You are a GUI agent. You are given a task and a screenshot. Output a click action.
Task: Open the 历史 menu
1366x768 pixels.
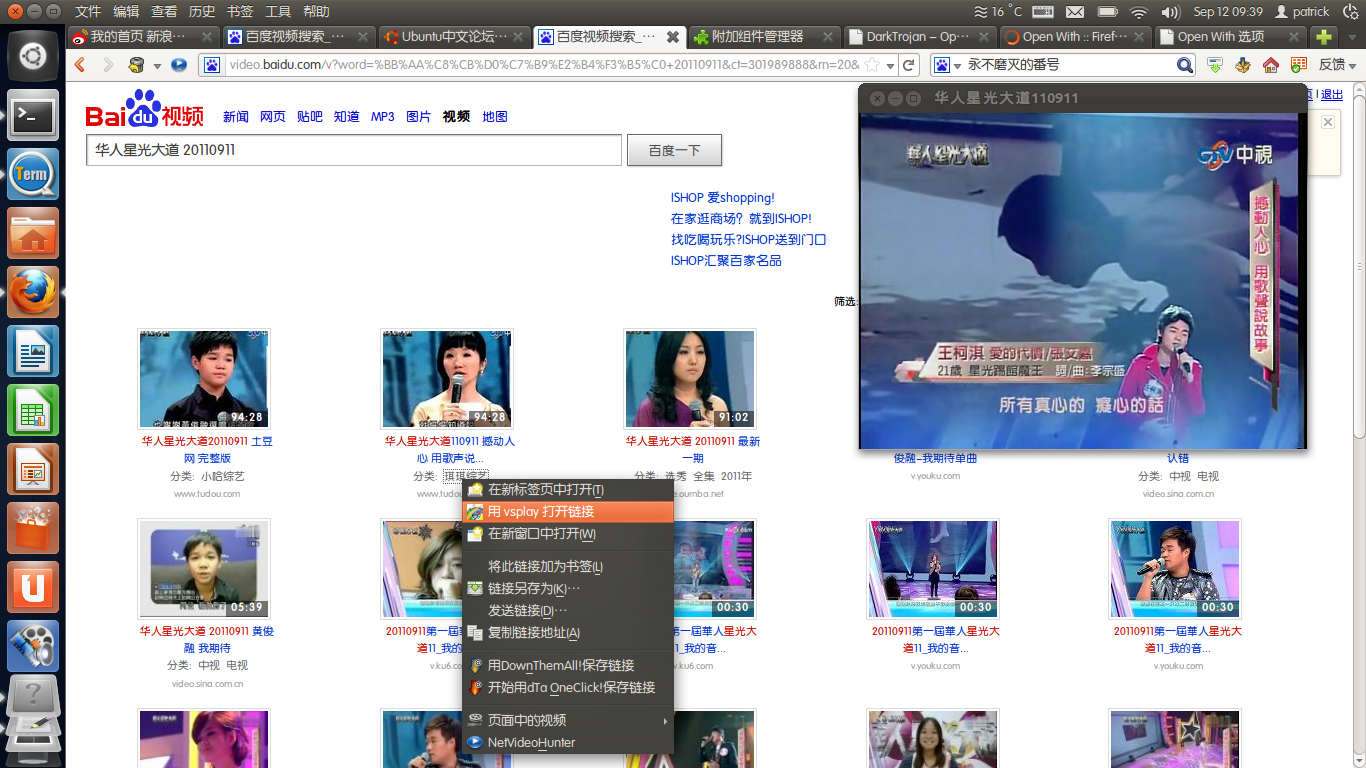click(x=202, y=11)
